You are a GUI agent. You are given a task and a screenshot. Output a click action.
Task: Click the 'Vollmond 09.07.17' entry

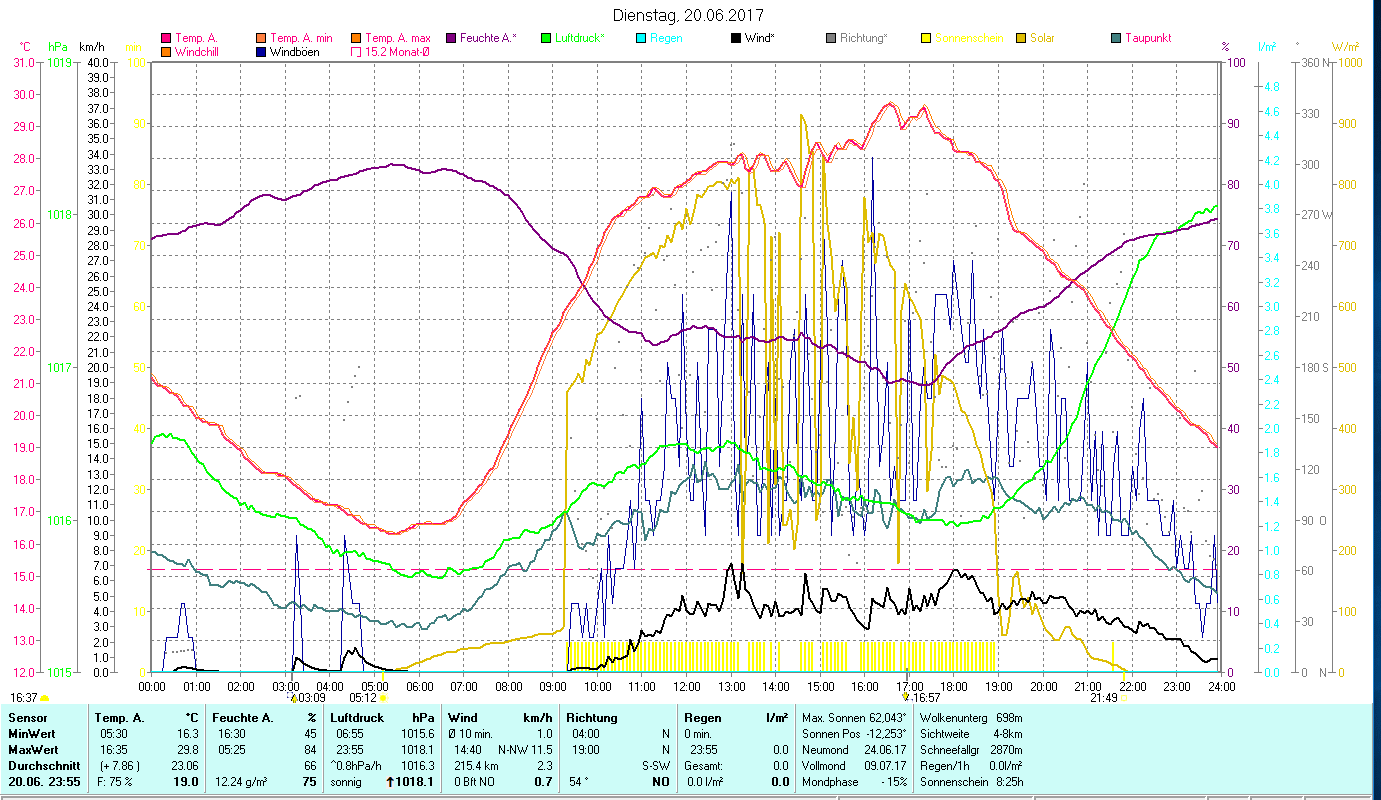click(852, 766)
